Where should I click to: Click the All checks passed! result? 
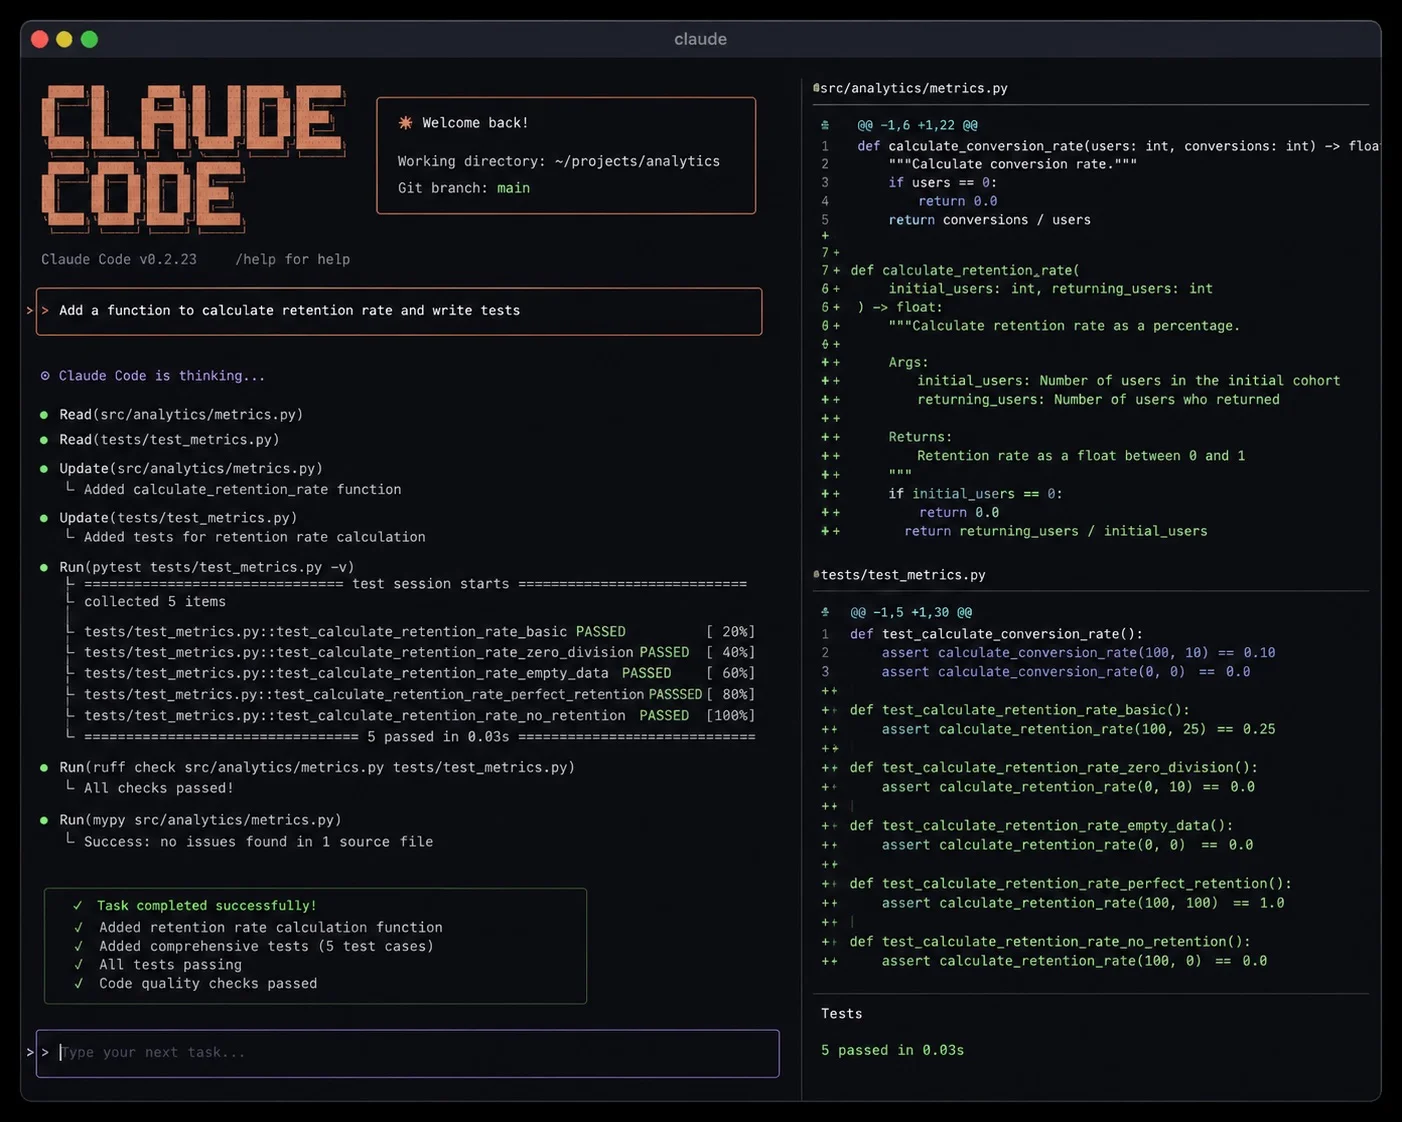click(x=159, y=789)
